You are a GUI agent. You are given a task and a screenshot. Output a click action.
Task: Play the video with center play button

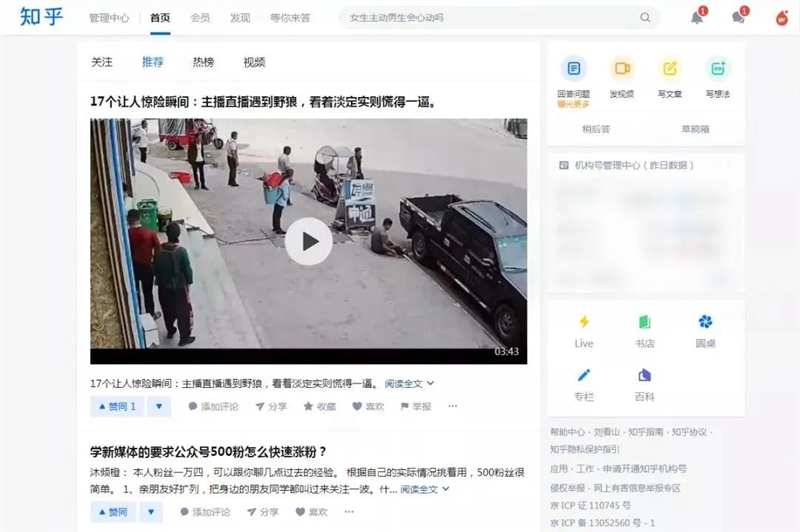coord(309,241)
